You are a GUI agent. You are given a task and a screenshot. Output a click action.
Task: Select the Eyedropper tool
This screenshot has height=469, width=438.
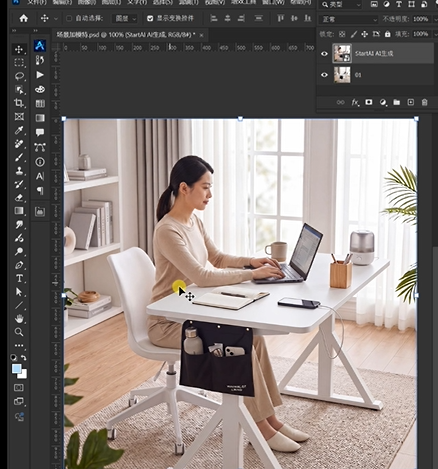coord(19,130)
